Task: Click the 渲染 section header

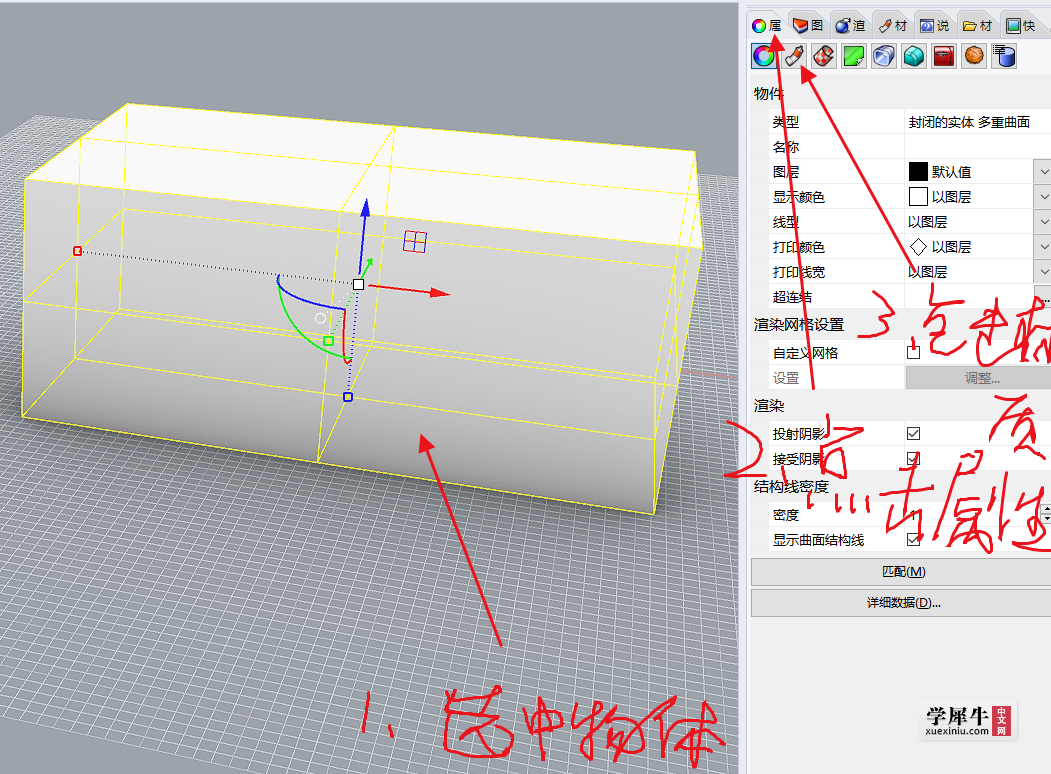Action: (769, 405)
